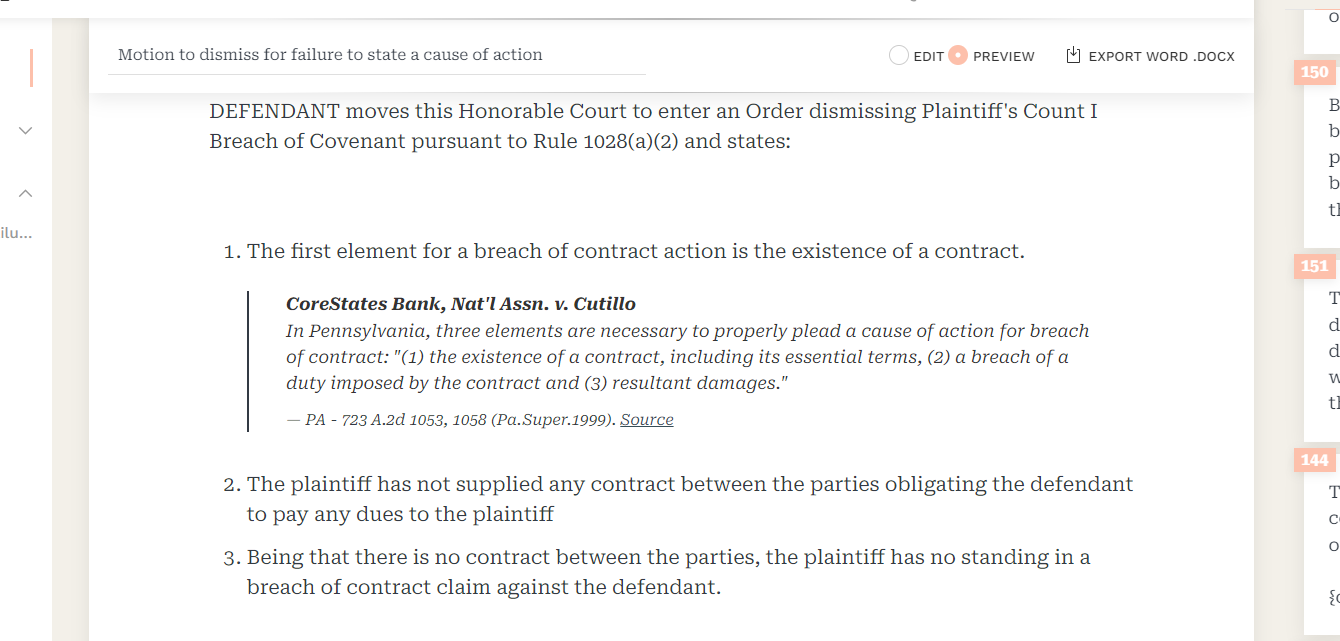This screenshot has height=641, width=1340.
Task: Expand the downward chevron in left sidebar
Action: (x=26, y=131)
